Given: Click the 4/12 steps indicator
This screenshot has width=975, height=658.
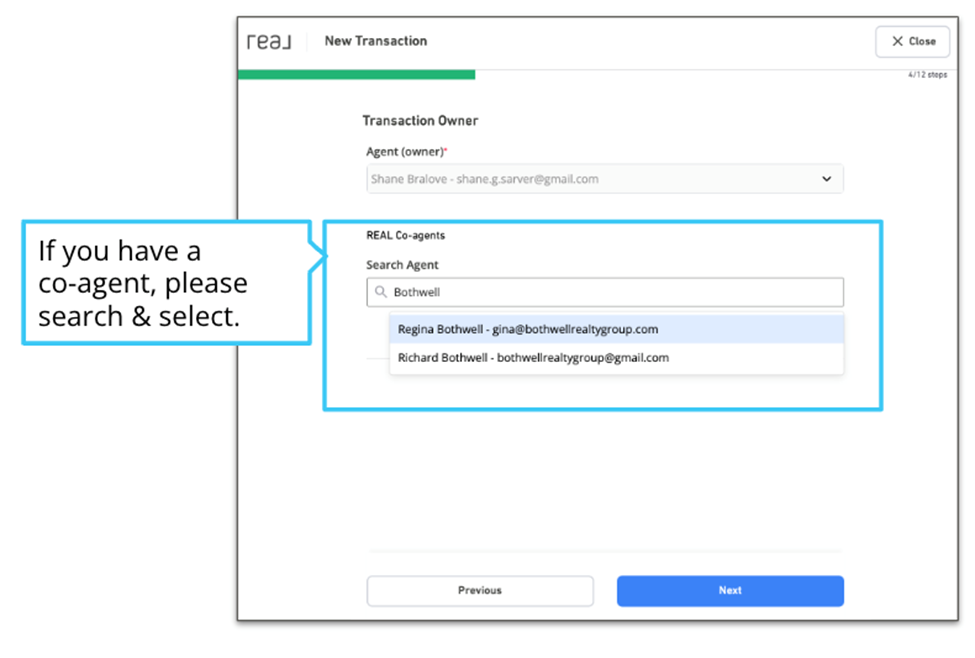Looking at the screenshot, I should pos(927,75).
